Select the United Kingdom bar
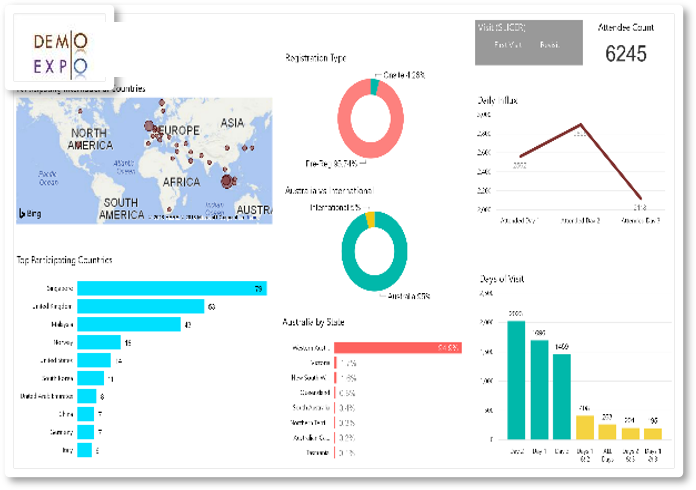 pyautogui.click(x=140, y=307)
